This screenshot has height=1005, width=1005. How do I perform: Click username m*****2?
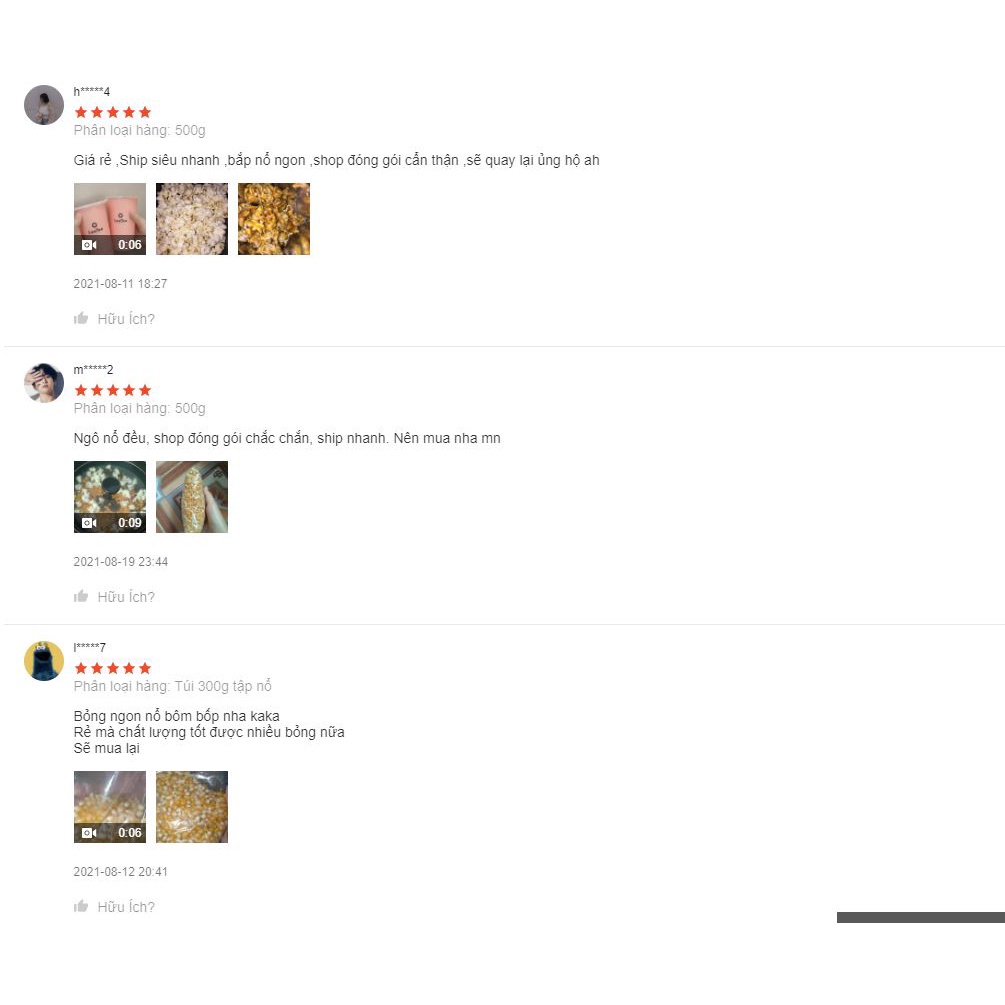pyautogui.click(x=93, y=370)
